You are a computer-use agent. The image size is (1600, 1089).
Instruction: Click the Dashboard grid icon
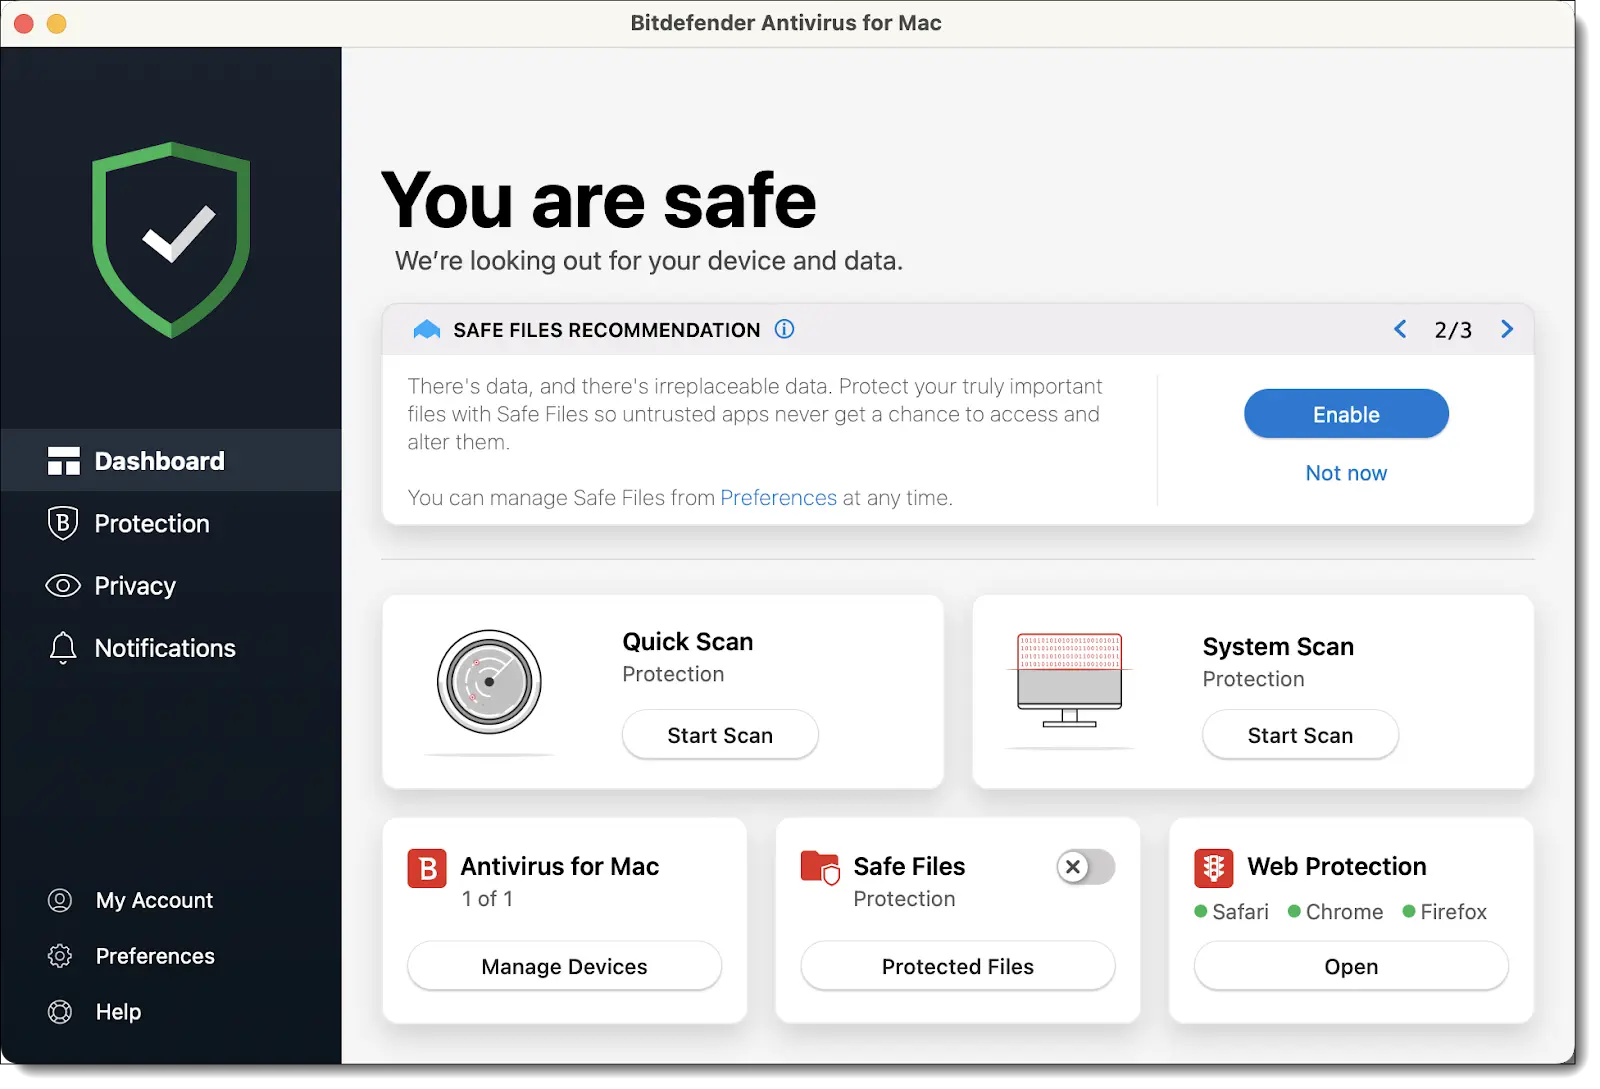point(63,461)
